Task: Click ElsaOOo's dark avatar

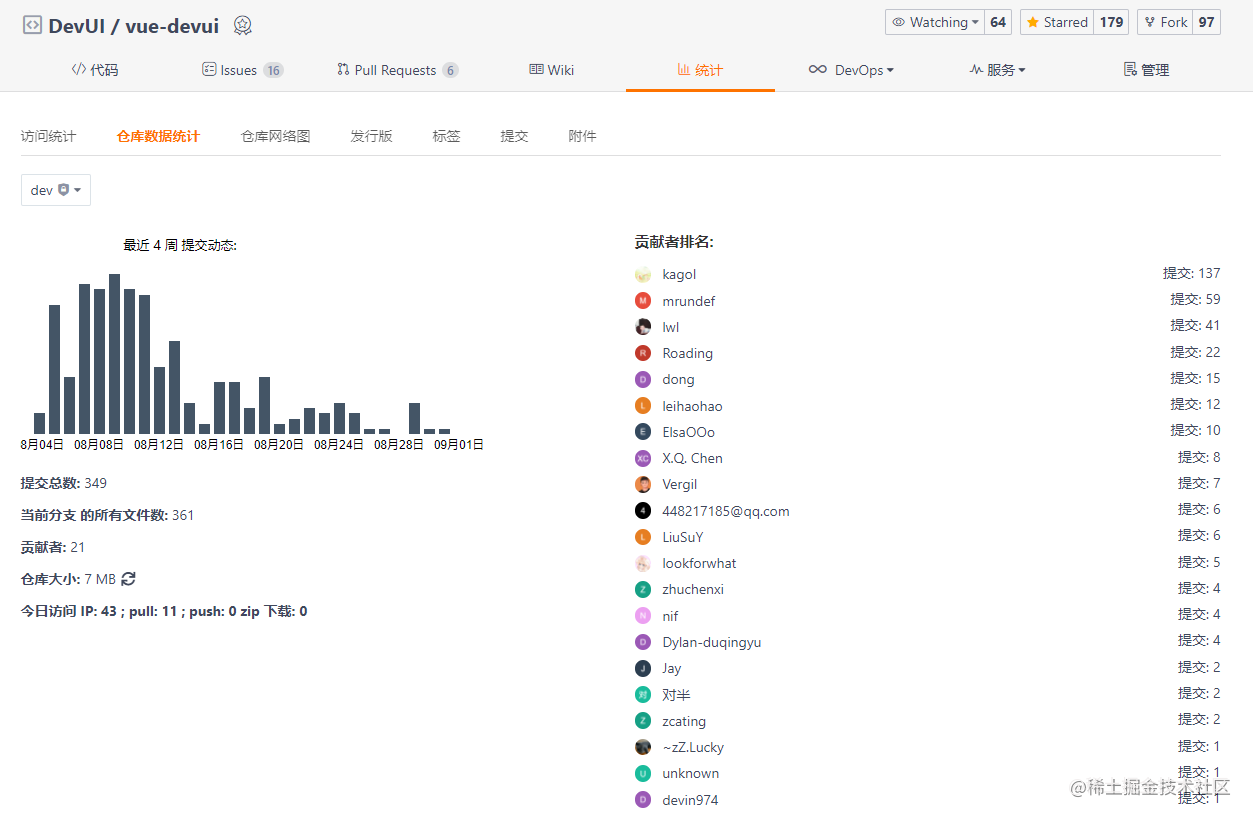Action: coord(643,432)
